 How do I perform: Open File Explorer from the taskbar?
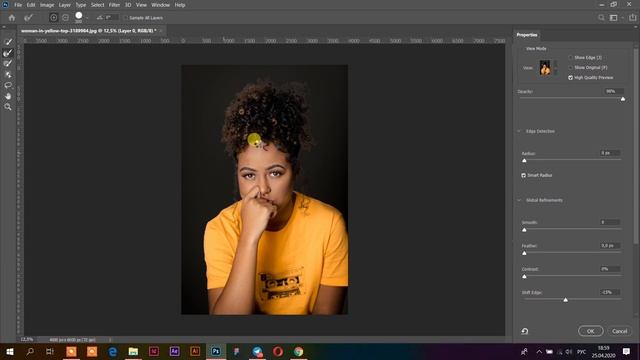coord(133,351)
